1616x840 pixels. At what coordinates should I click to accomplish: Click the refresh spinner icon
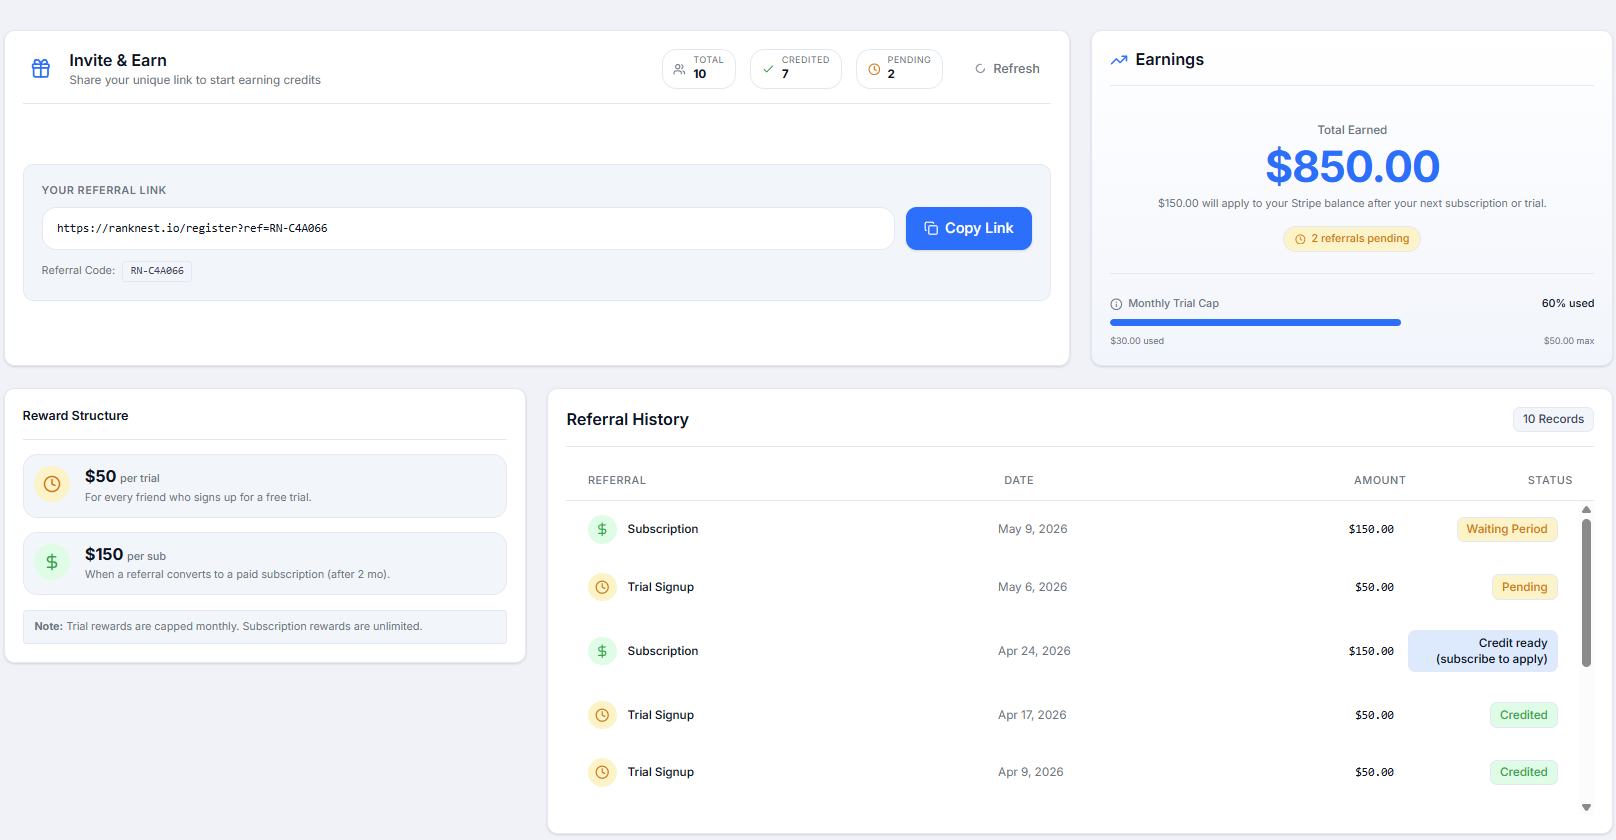(x=980, y=69)
